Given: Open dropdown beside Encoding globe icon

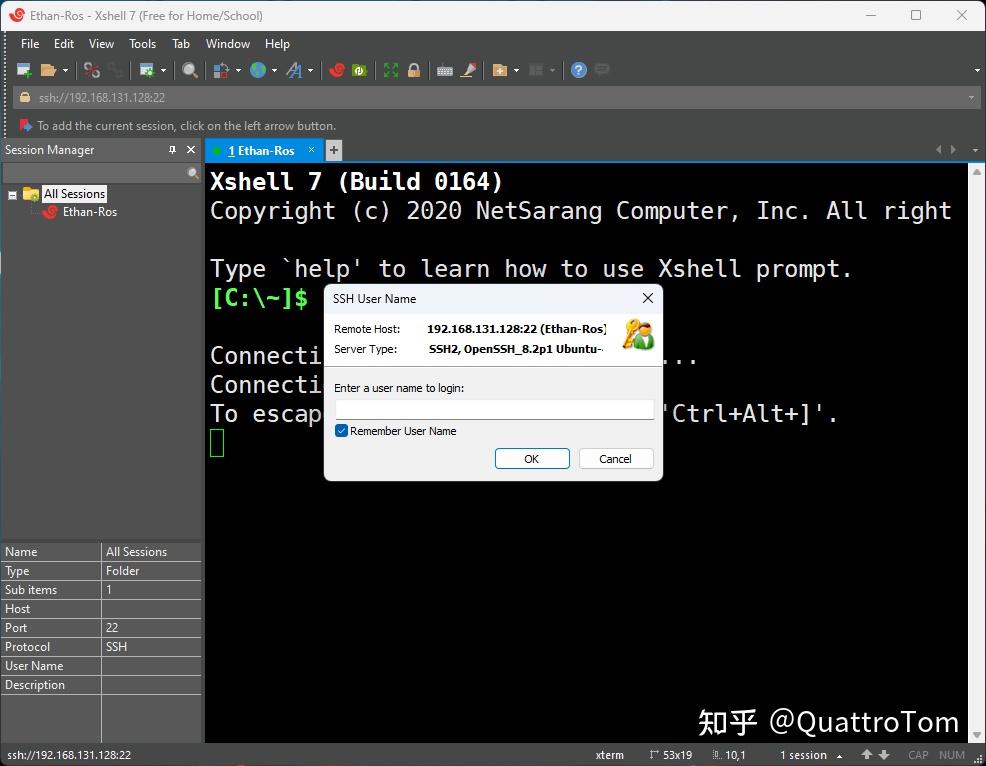Looking at the screenshot, I should click(x=274, y=70).
